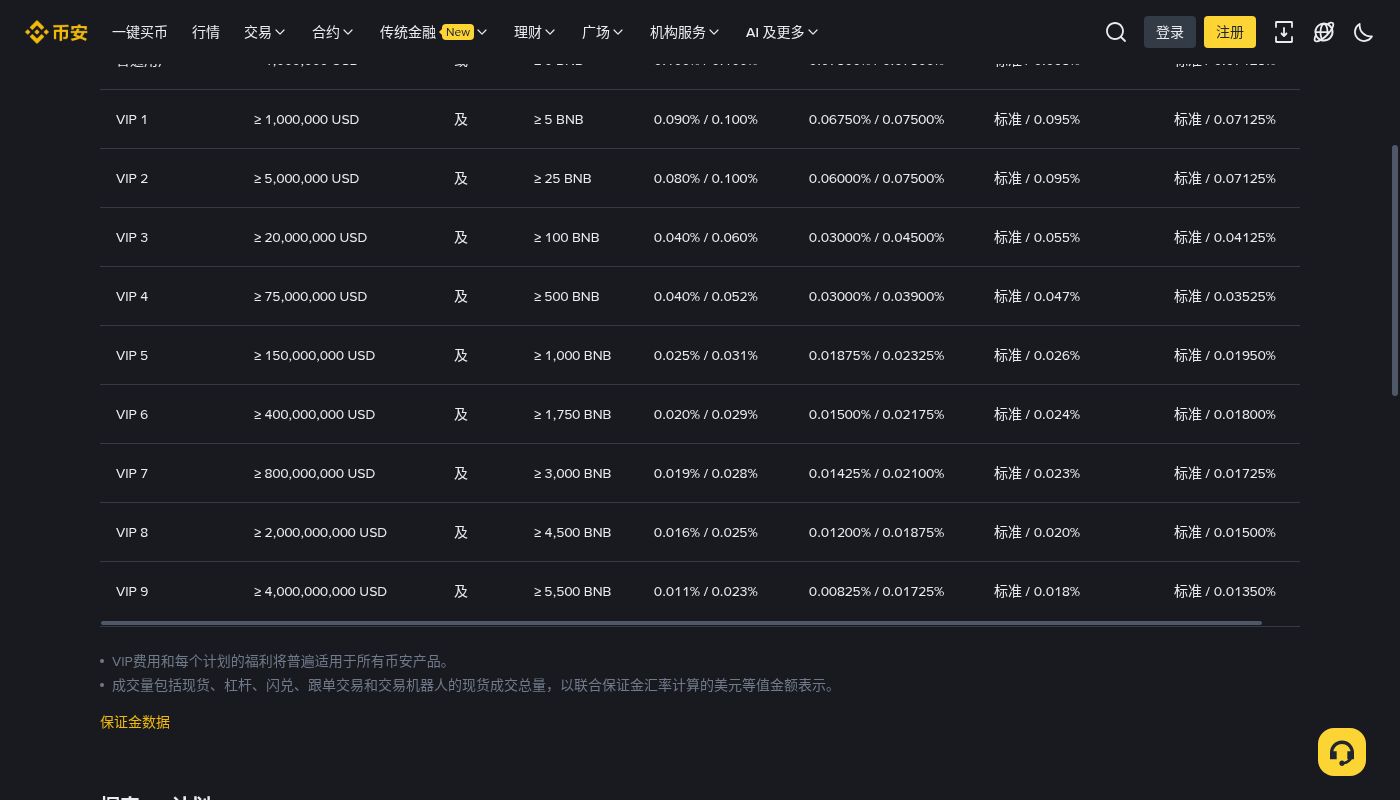1400x800 pixels.
Task: Open the language globe icon
Action: (x=1324, y=32)
